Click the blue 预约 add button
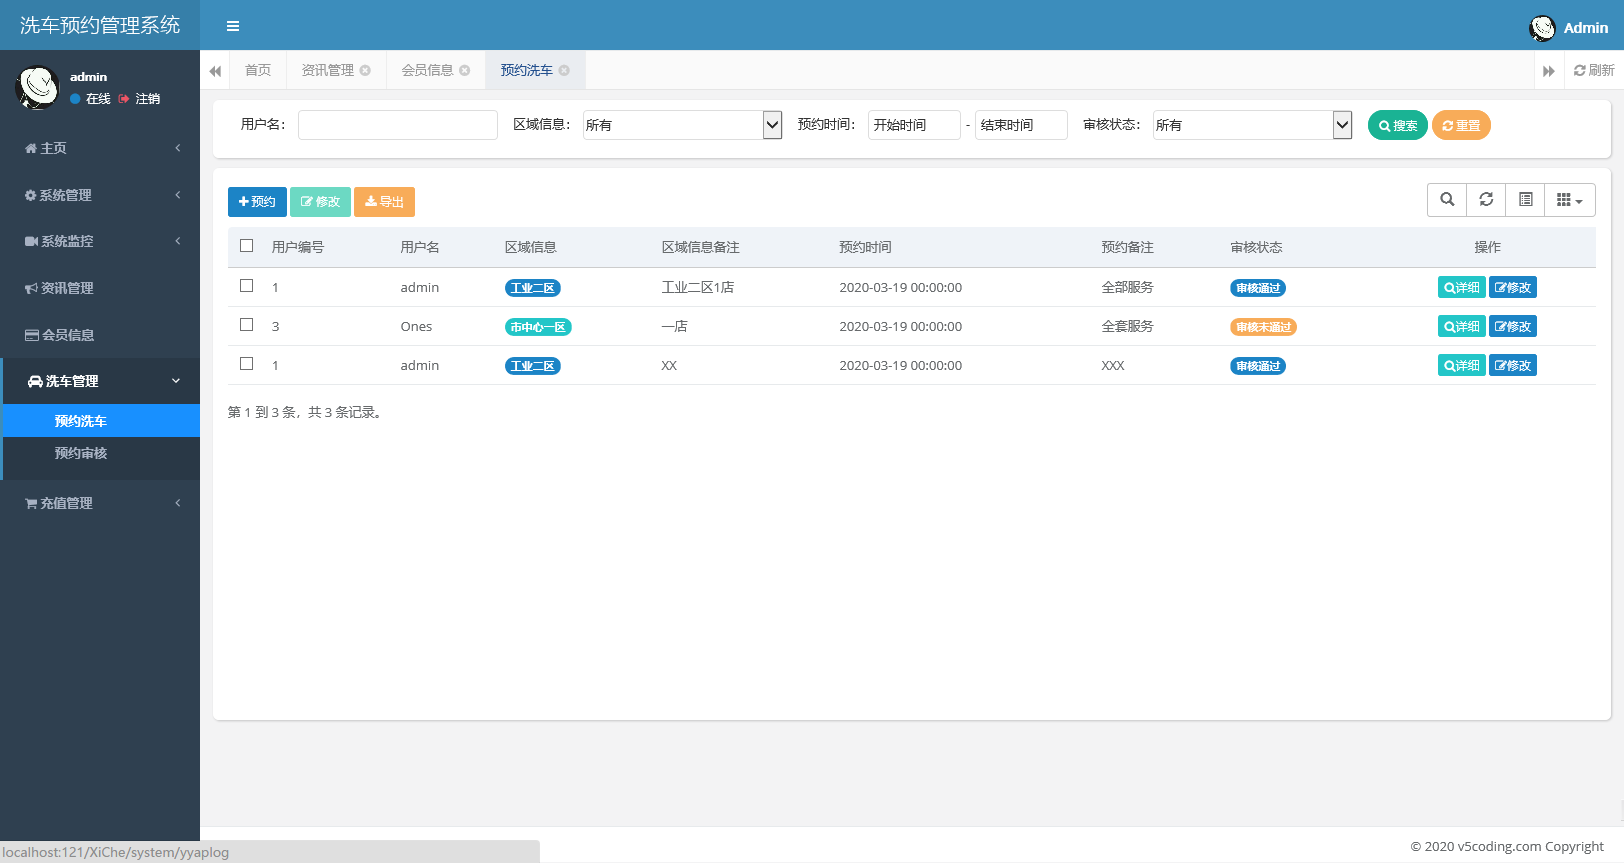The image size is (1624, 863). (257, 202)
